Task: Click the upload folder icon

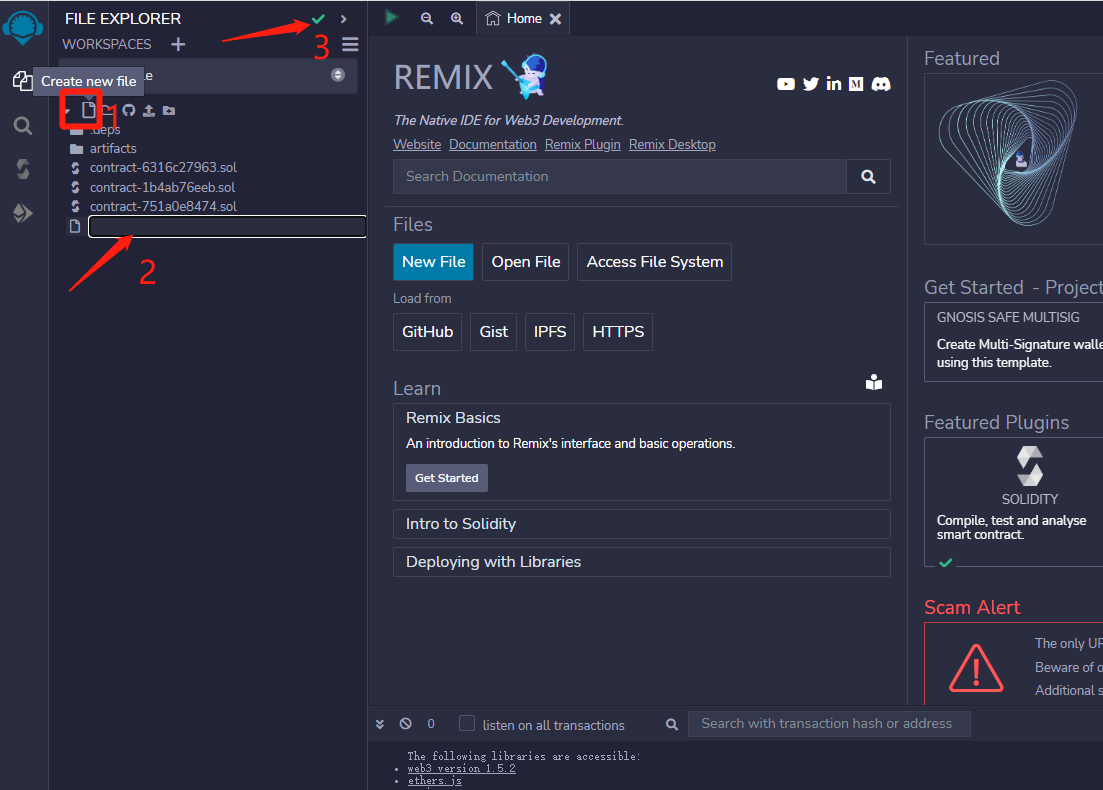Action: point(169,110)
